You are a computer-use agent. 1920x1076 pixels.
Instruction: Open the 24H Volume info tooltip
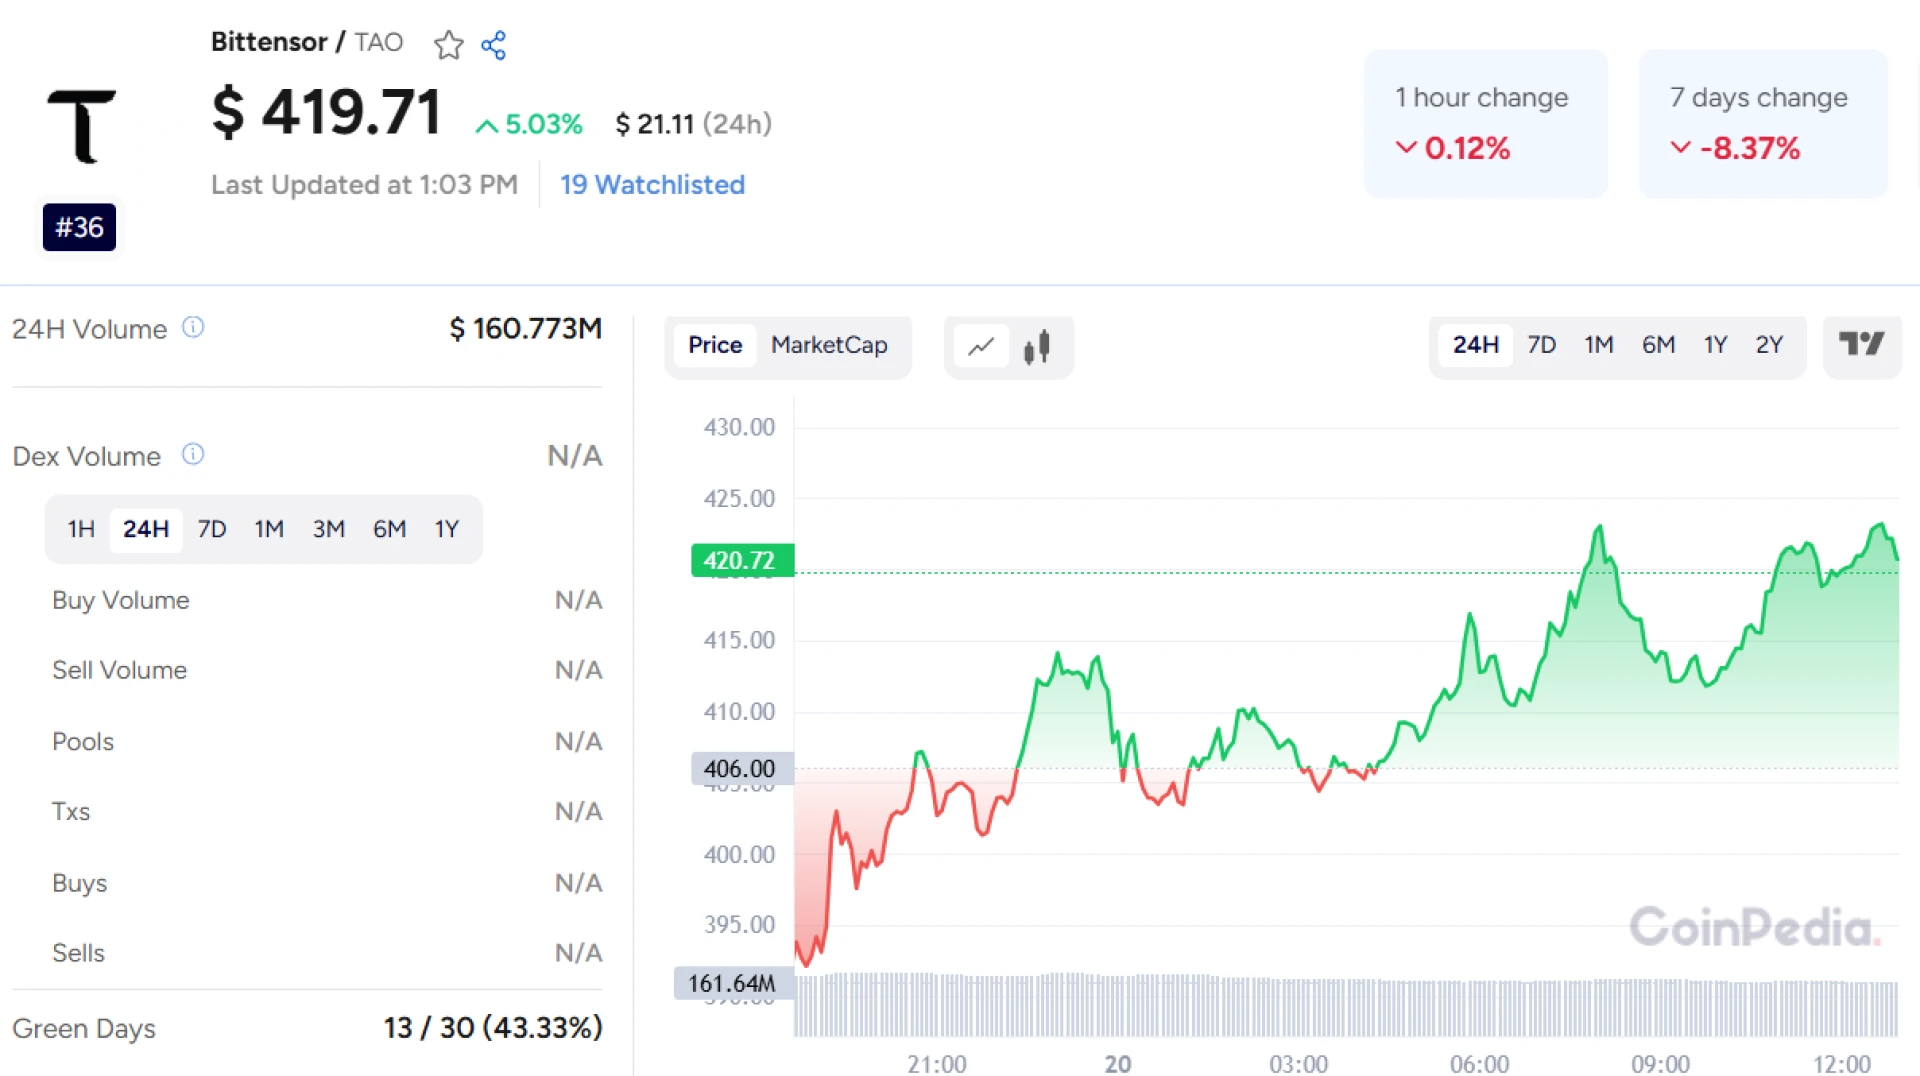(193, 327)
